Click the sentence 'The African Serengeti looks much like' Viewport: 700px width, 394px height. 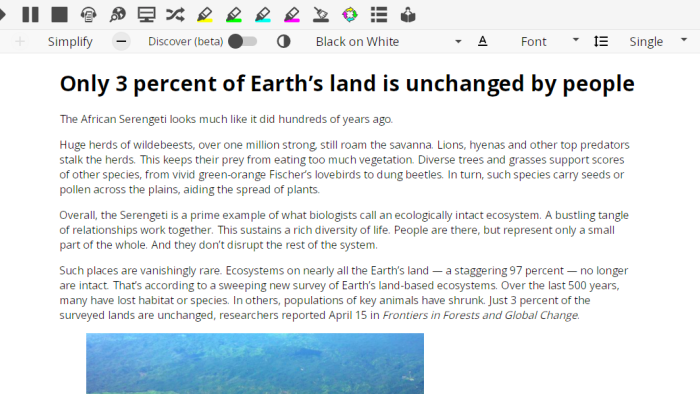[226, 119]
